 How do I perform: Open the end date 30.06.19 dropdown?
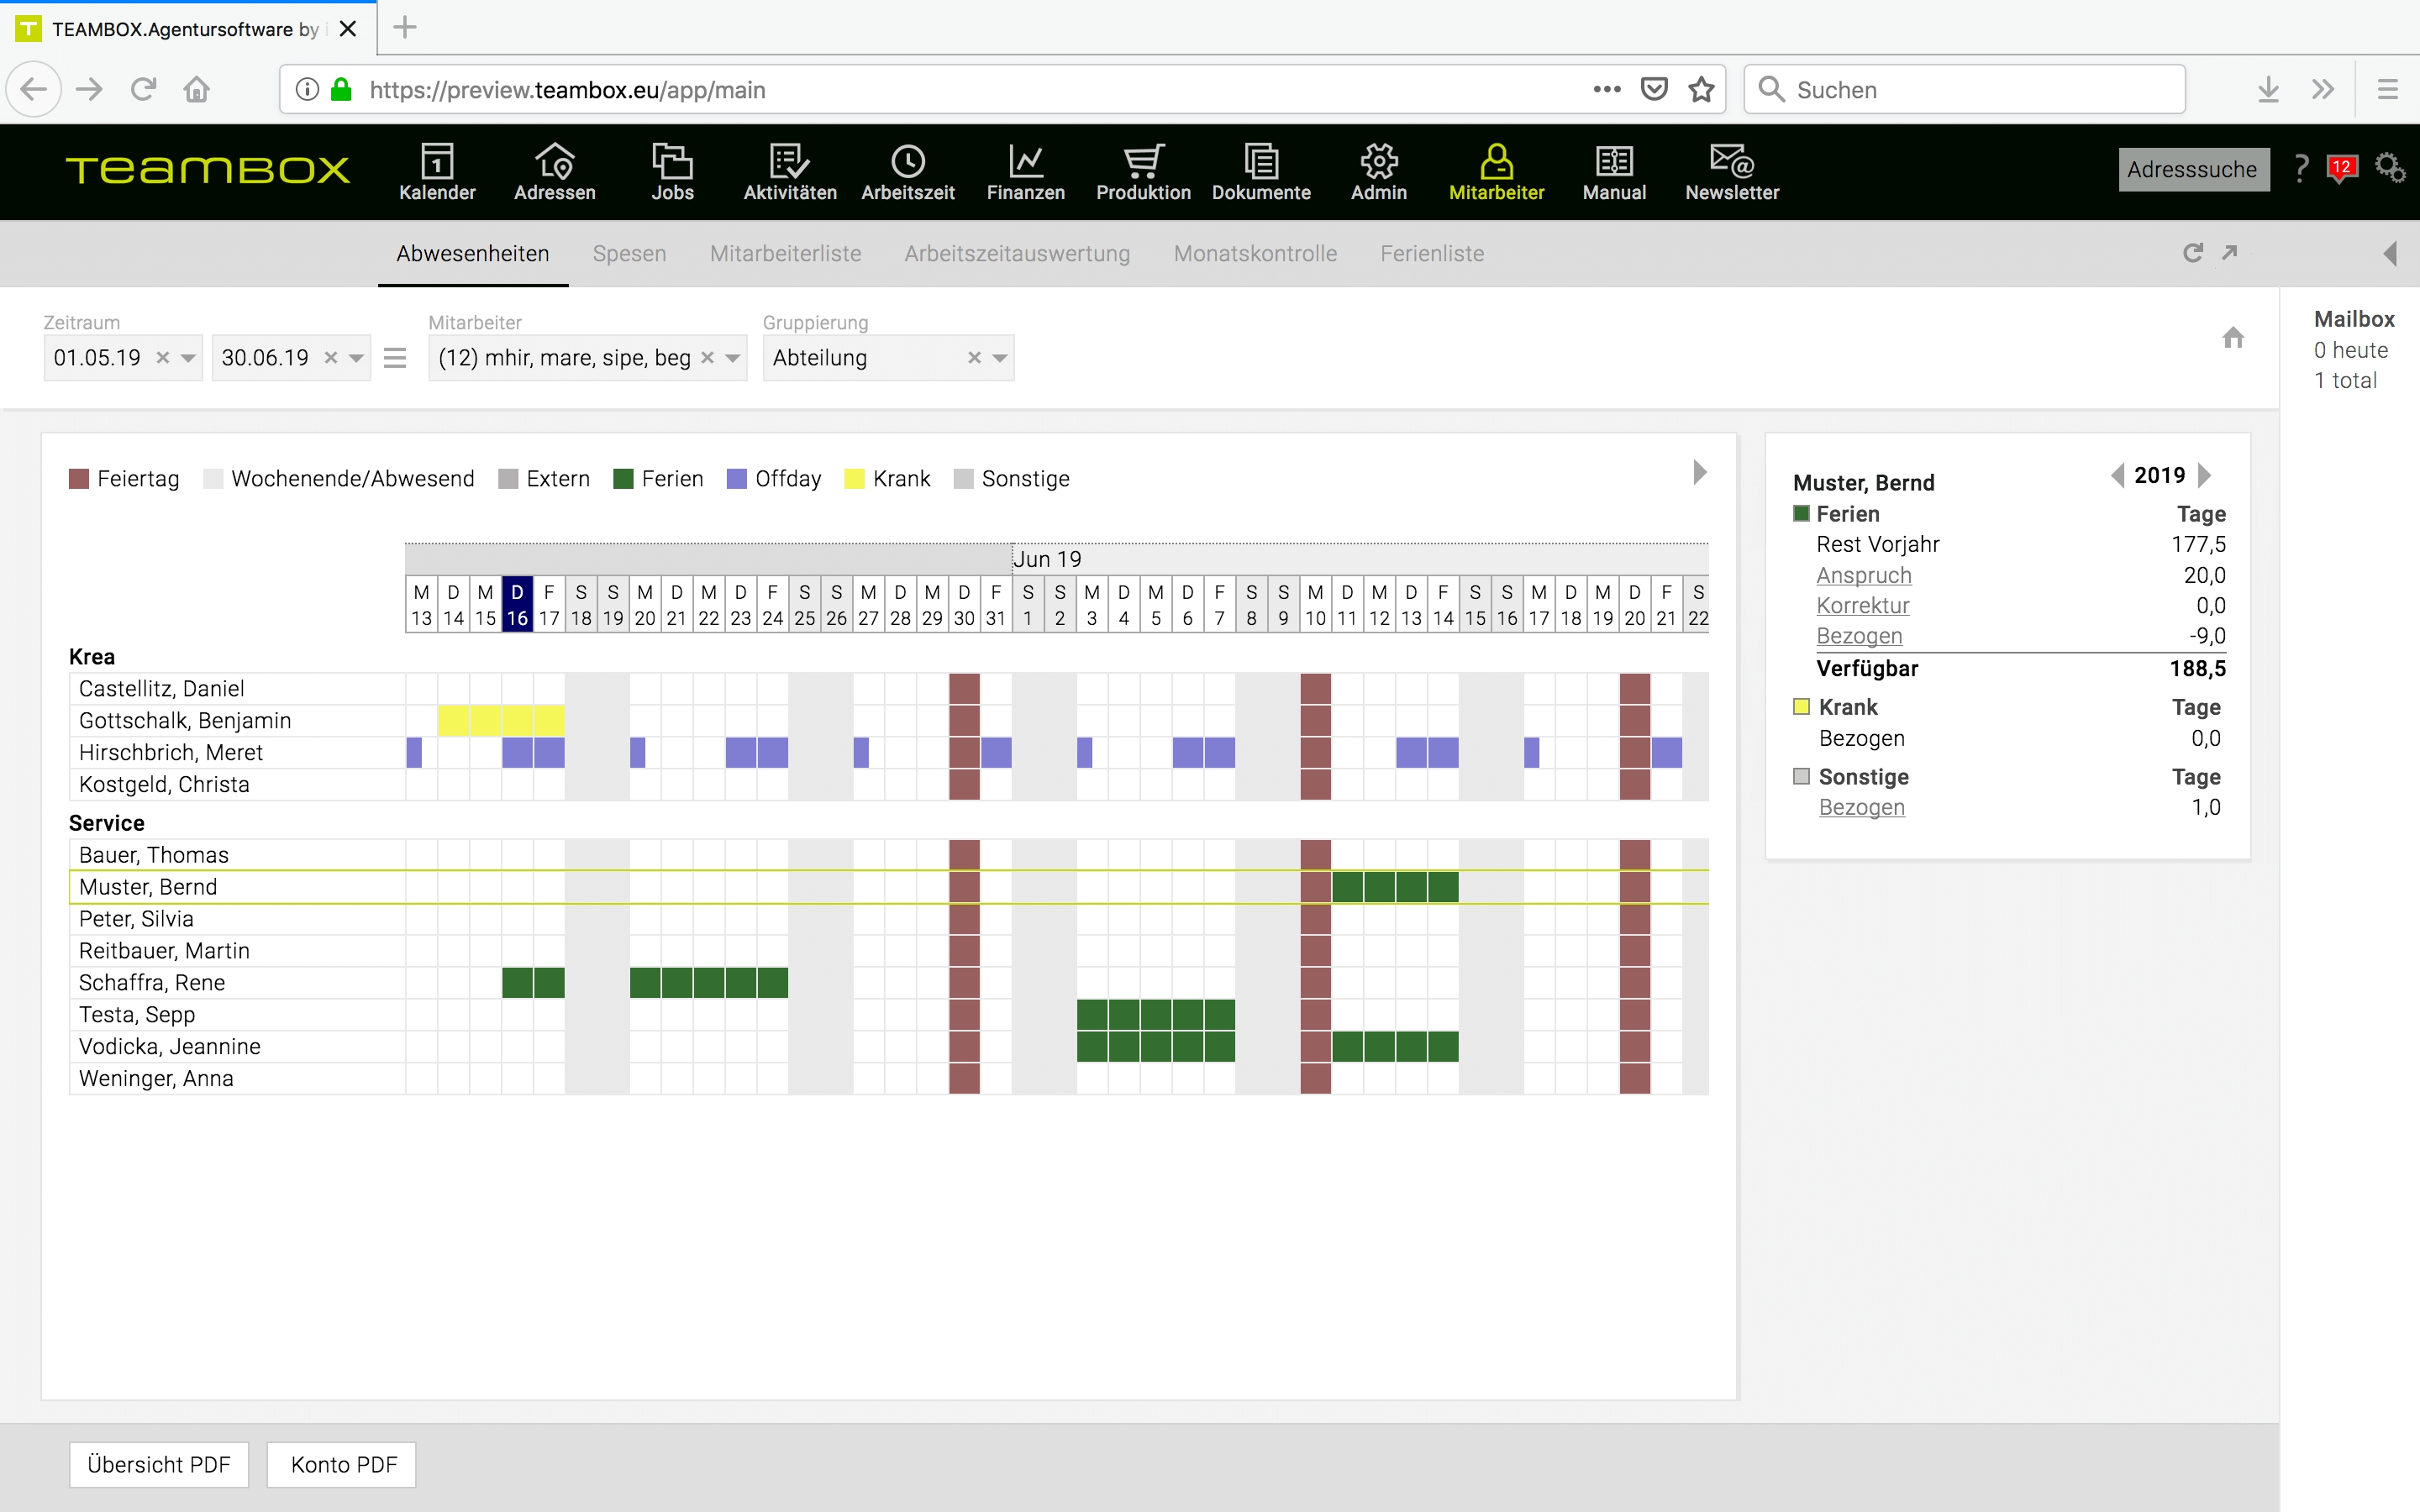pyautogui.click(x=356, y=358)
